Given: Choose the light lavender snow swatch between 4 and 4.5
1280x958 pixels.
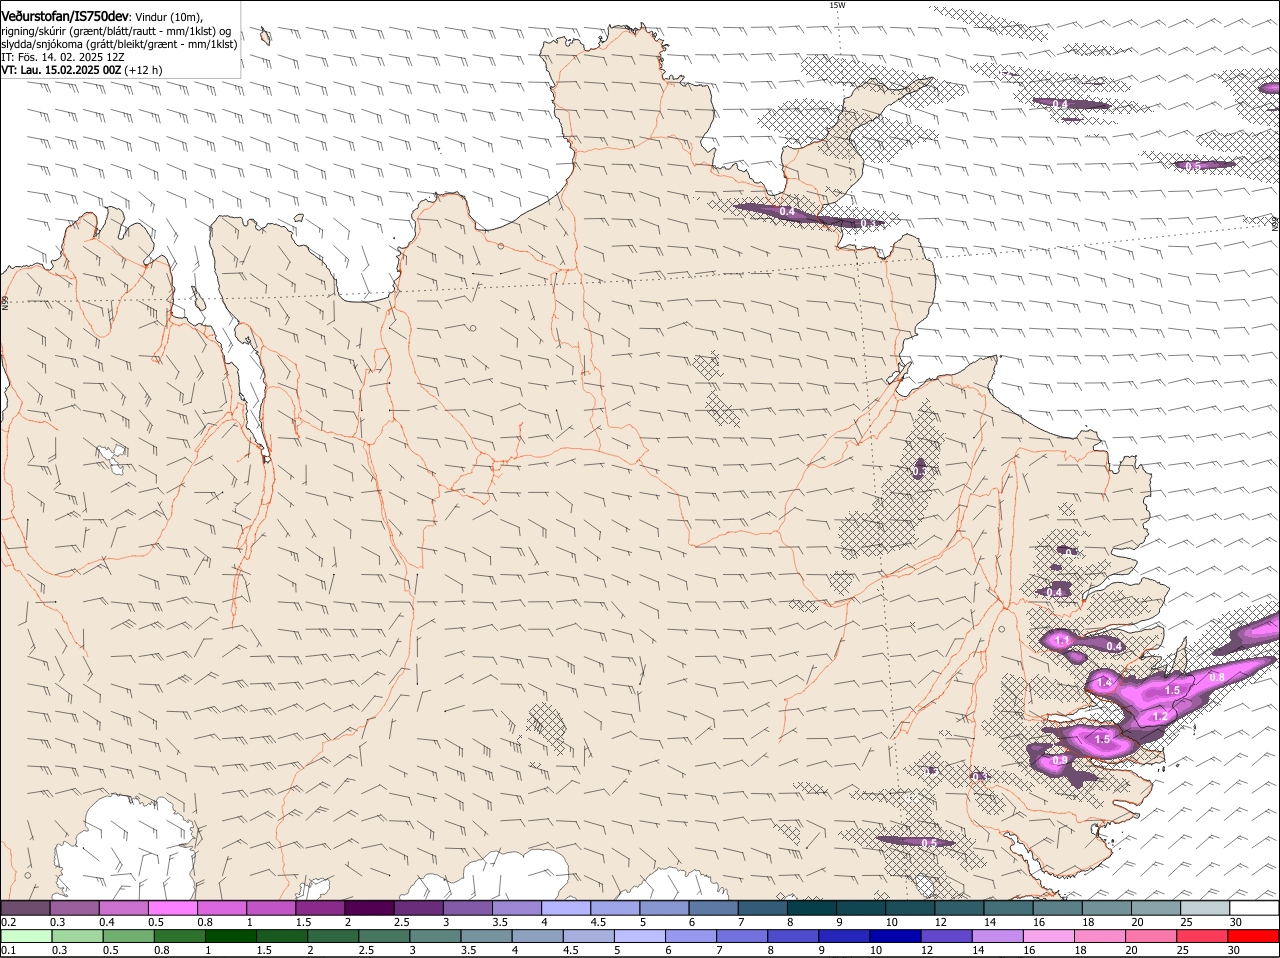Looking at the screenshot, I should pos(566,908).
